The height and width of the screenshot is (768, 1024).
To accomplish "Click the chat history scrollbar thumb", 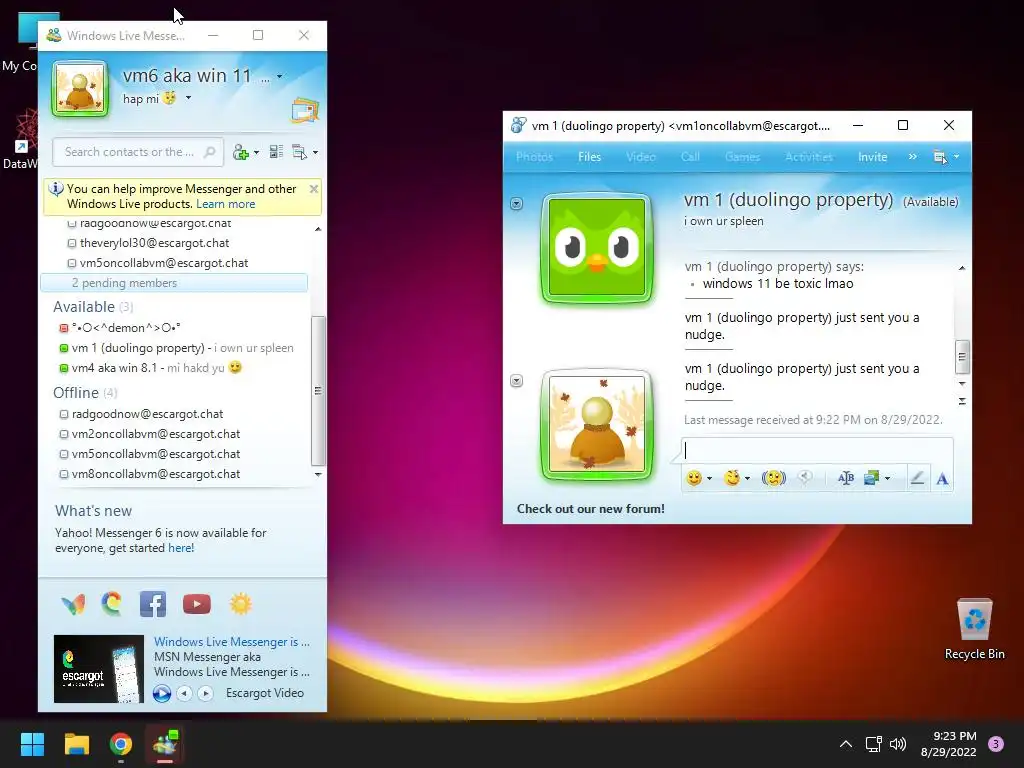I will 961,357.
